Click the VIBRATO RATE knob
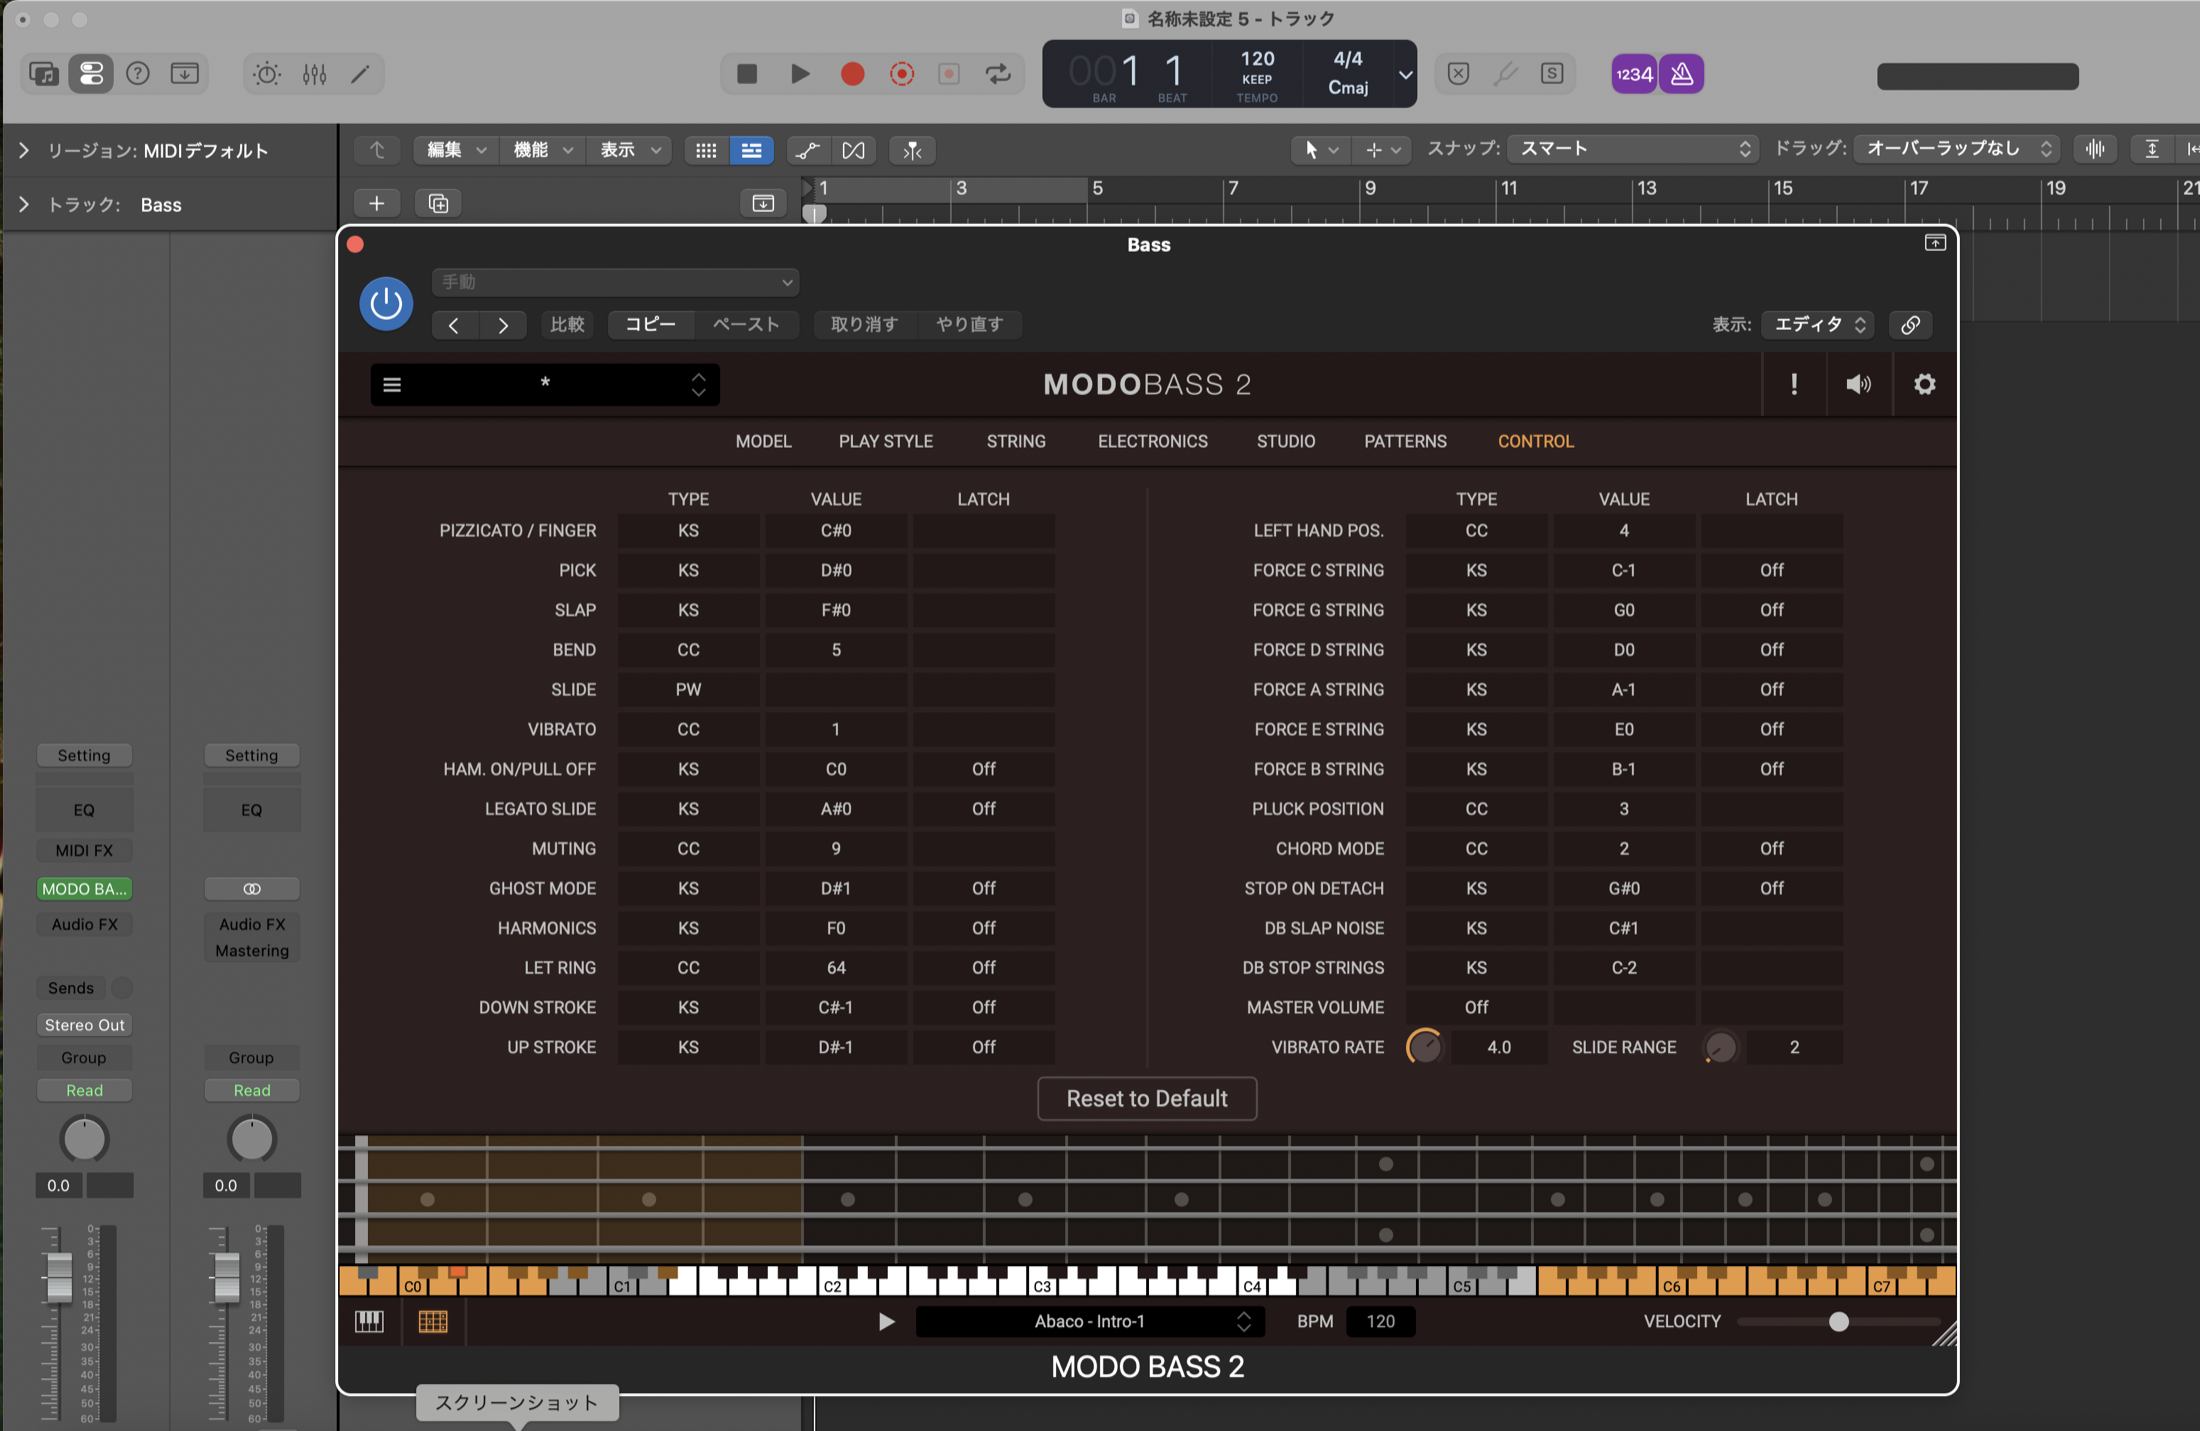This screenshot has height=1431, width=2200. (x=1424, y=1047)
